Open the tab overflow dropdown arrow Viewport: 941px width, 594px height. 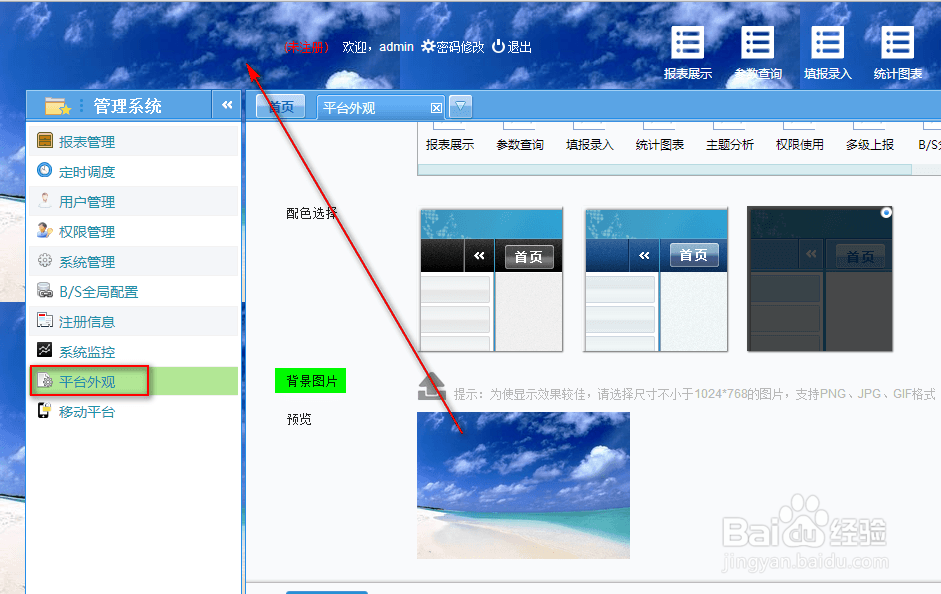point(459,106)
